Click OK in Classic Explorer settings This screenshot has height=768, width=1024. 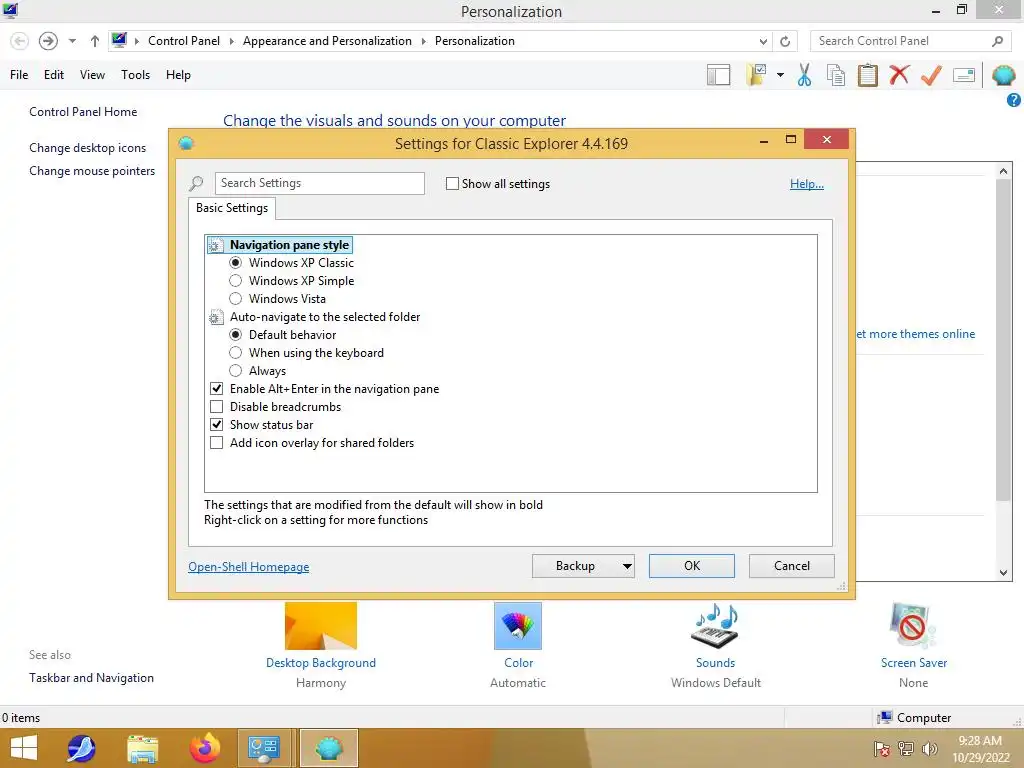point(692,566)
